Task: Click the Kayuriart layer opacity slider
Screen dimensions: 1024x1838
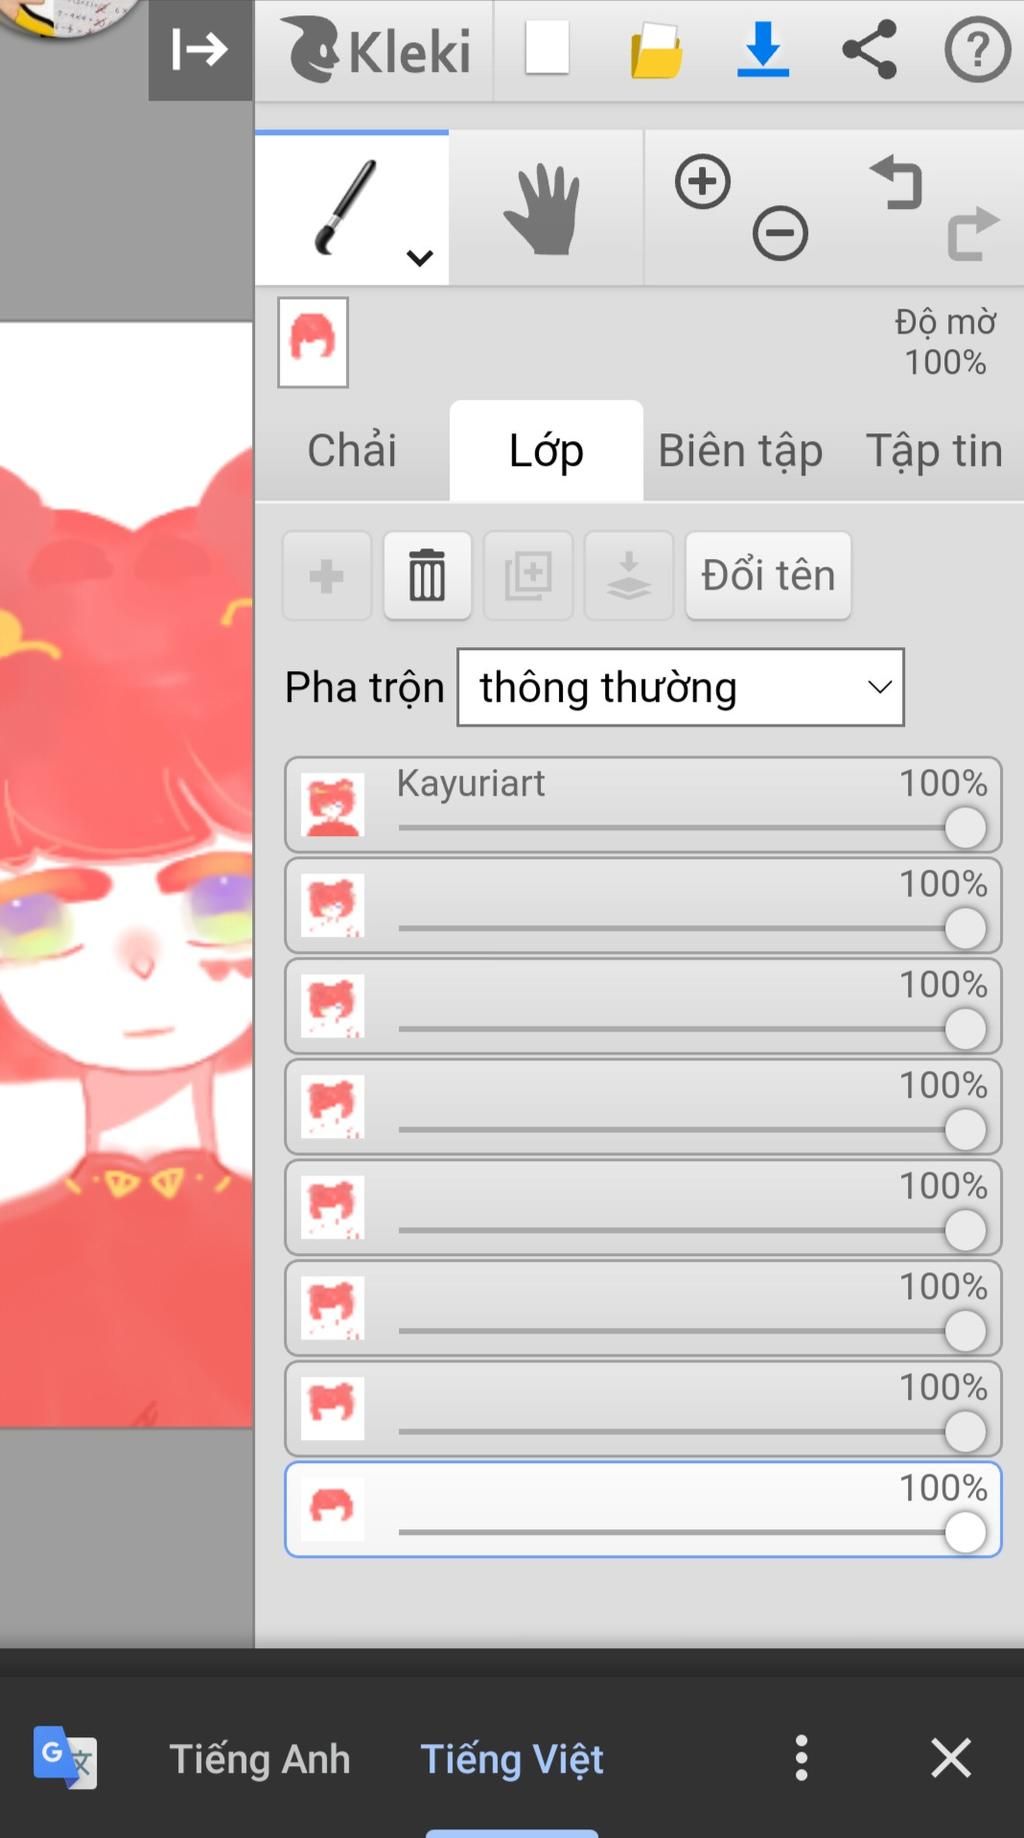Action: pos(680,828)
